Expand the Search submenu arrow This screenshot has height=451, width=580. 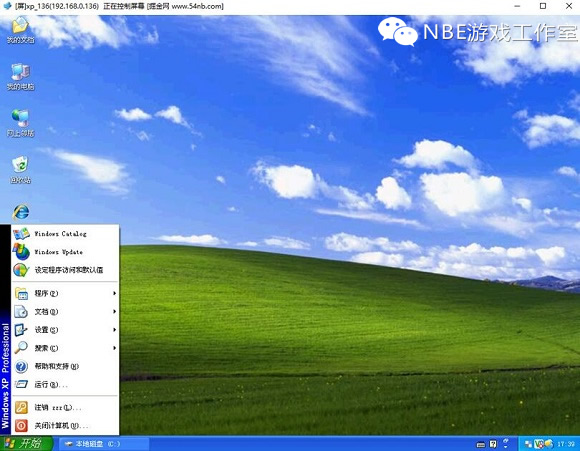(114, 348)
